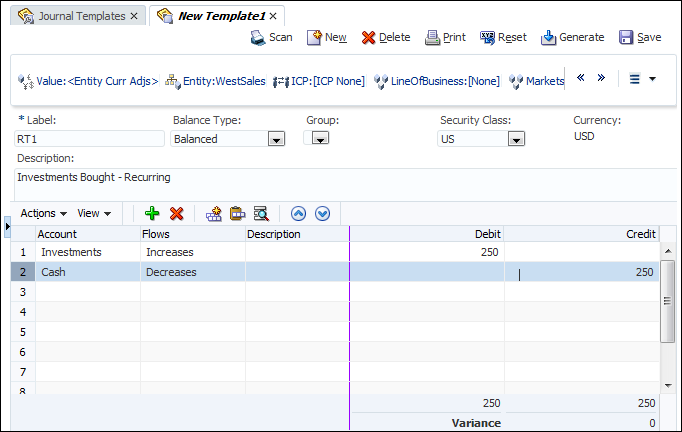The height and width of the screenshot is (432, 682).
Task: Select the Investments account cell
Action: pos(88,252)
